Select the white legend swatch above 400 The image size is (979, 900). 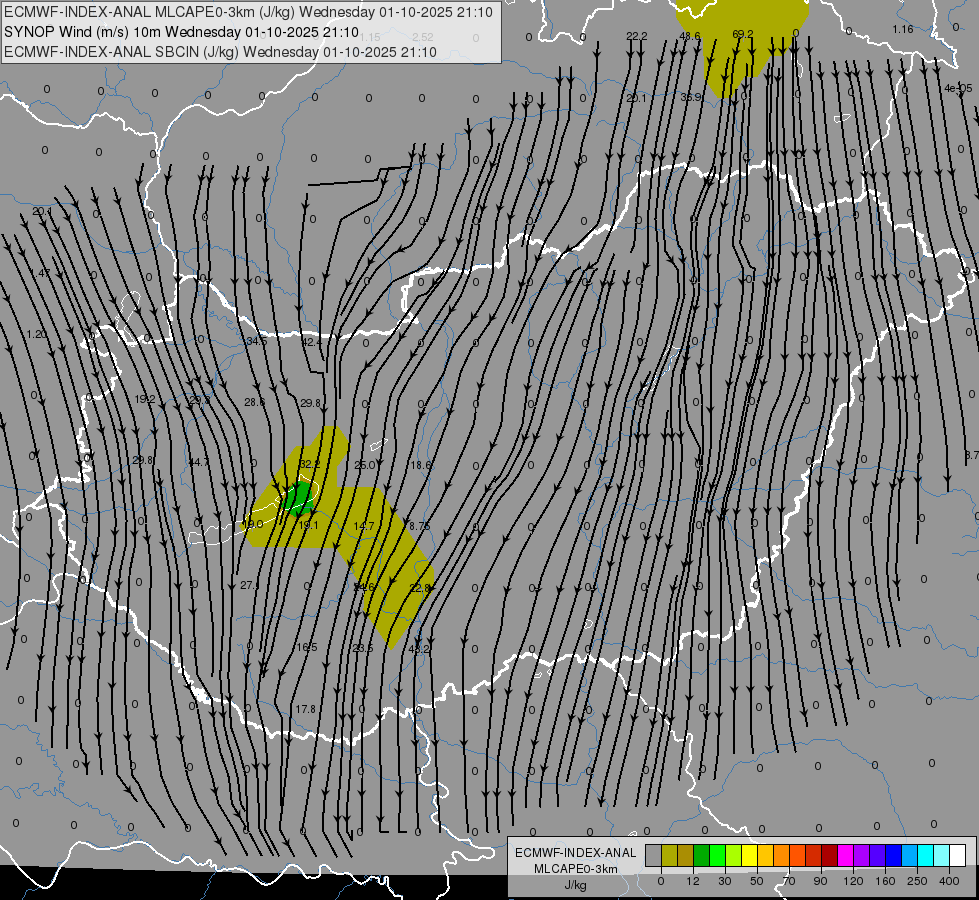click(x=957, y=856)
